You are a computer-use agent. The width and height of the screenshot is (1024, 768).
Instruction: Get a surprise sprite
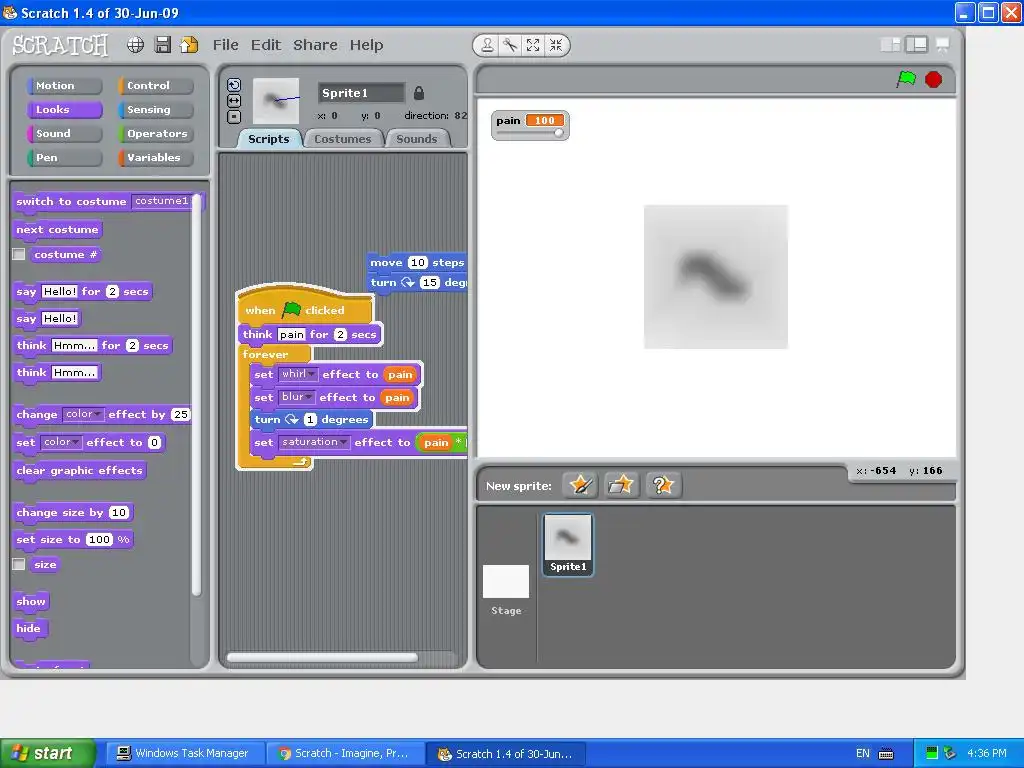pyautogui.click(x=663, y=485)
